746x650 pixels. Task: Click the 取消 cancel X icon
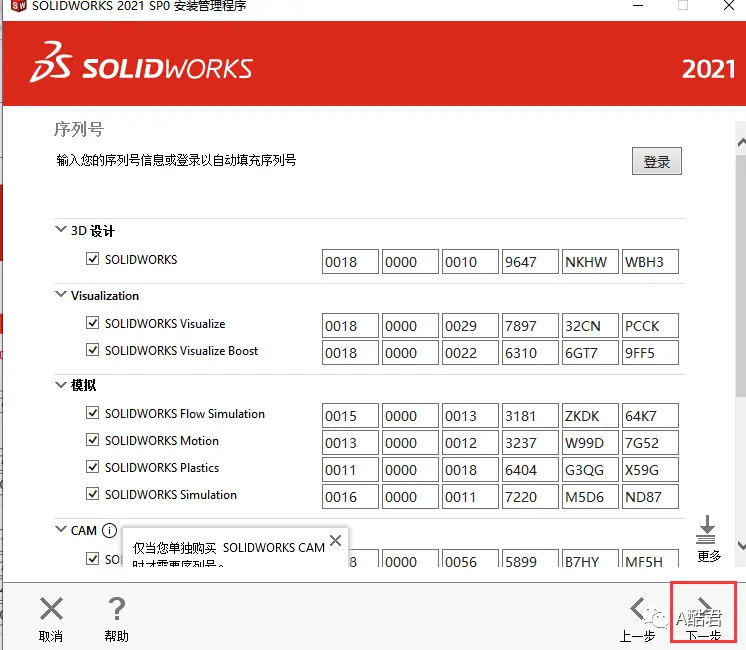(x=51, y=609)
